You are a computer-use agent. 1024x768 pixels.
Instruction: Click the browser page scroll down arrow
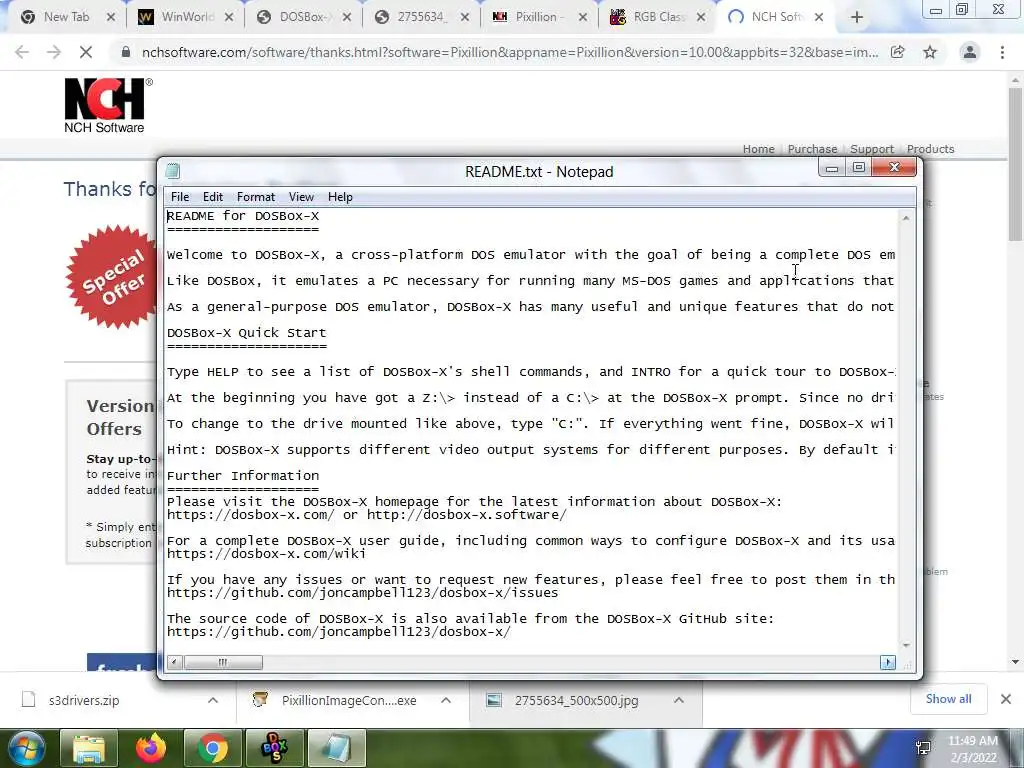point(1015,662)
